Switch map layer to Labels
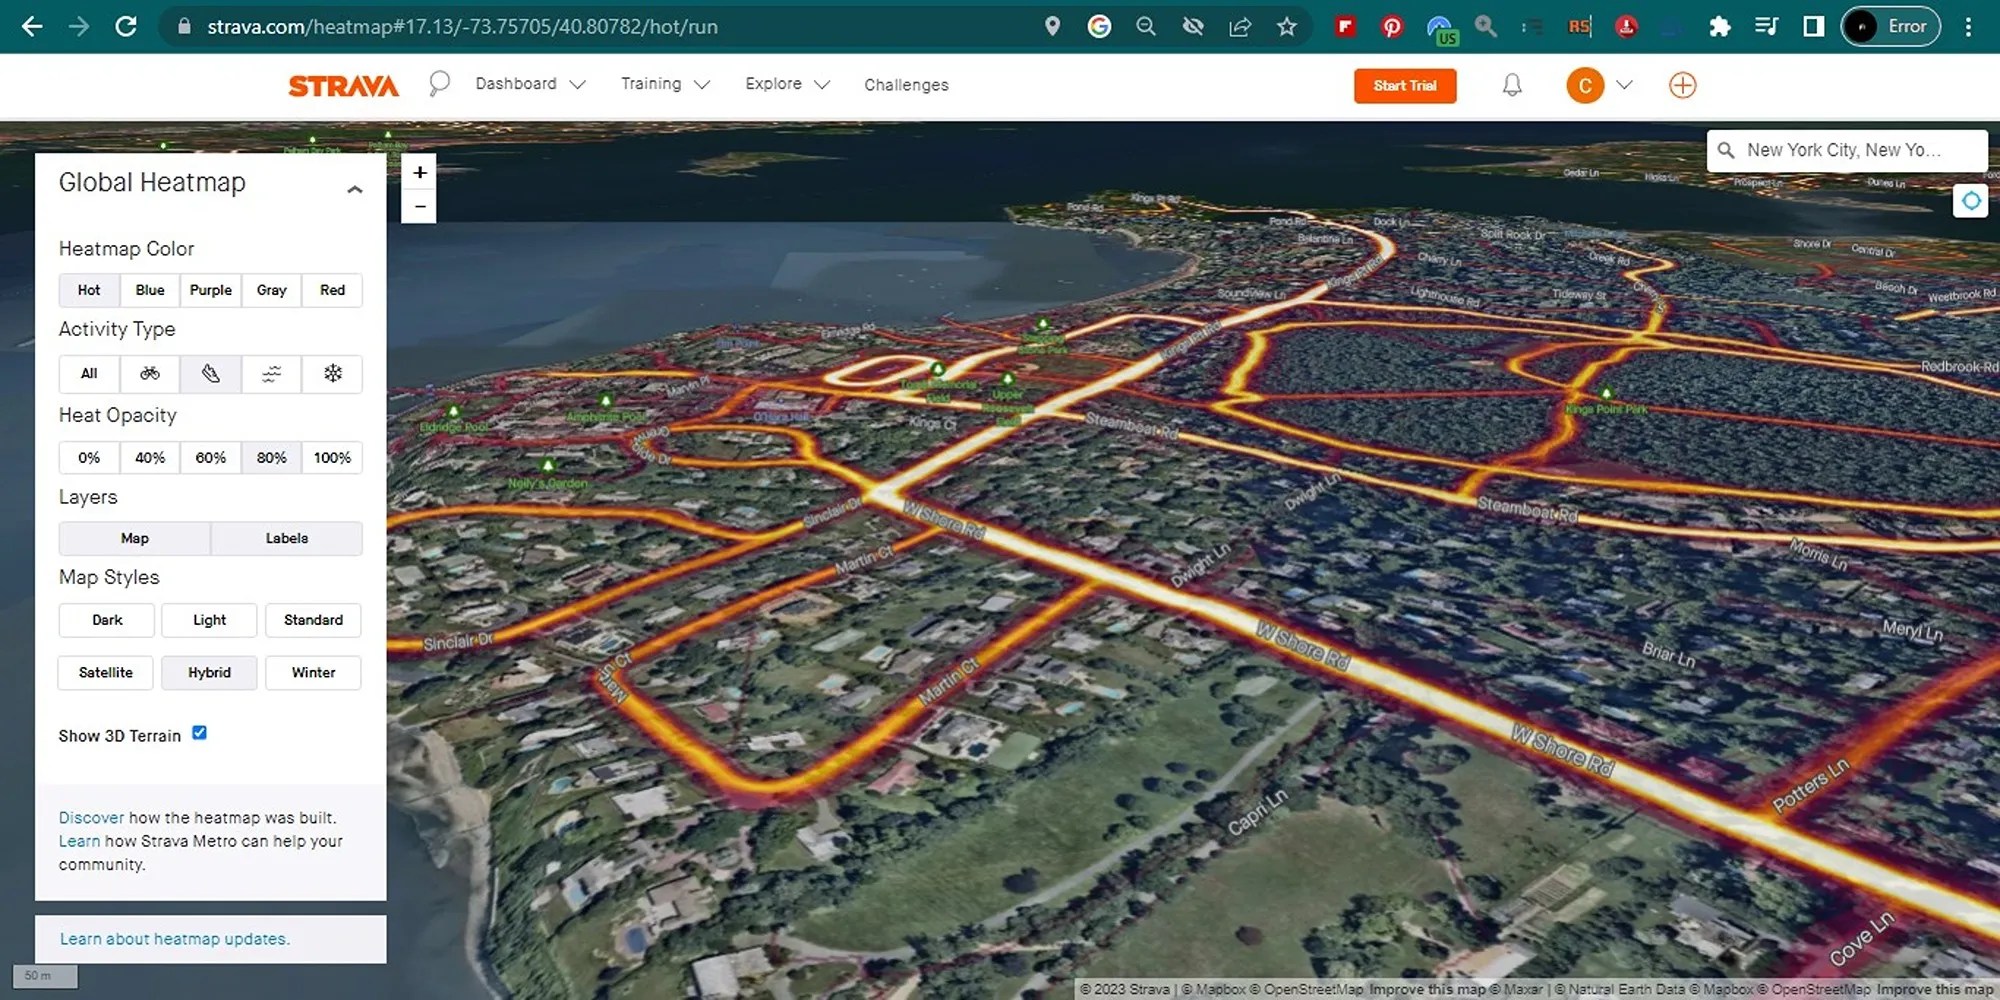 coord(286,538)
